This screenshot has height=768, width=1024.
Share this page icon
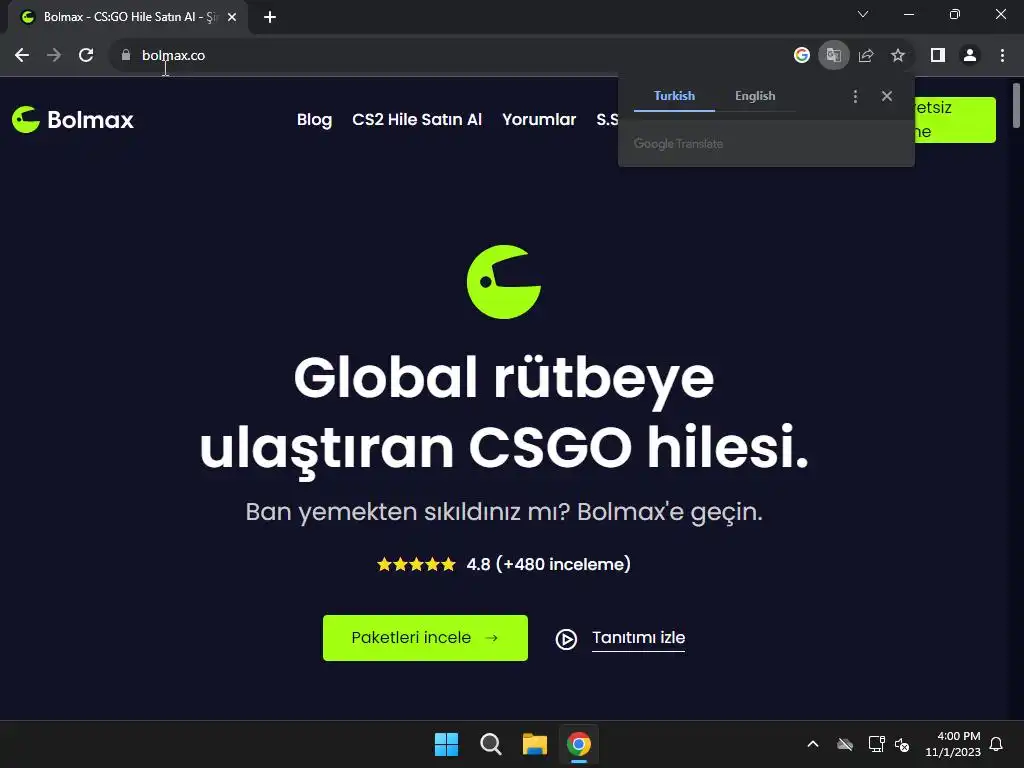pyautogui.click(x=866, y=56)
